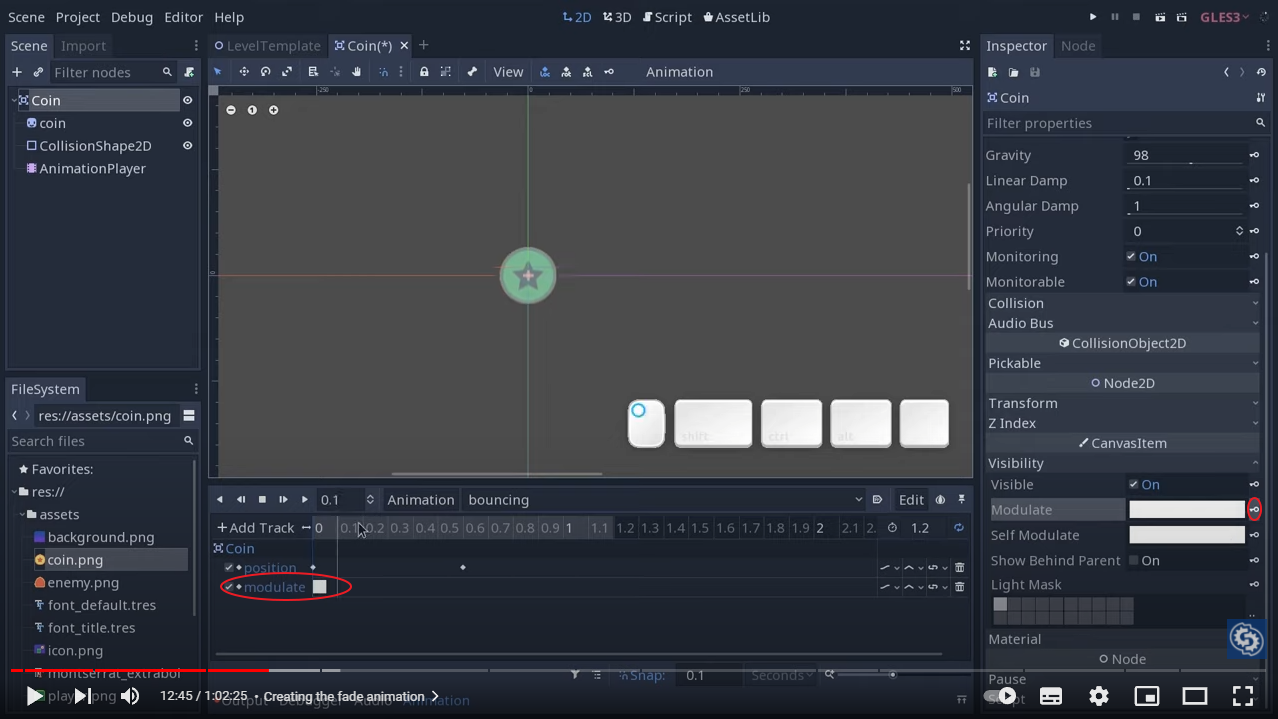Switch to the Node tab
This screenshot has width=1278, height=719.
tap(1078, 46)
